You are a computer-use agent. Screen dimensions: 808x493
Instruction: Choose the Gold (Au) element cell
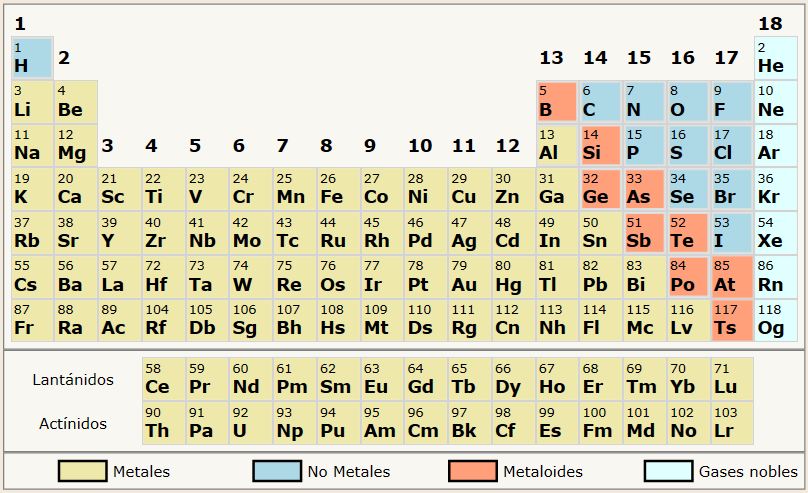469,277
